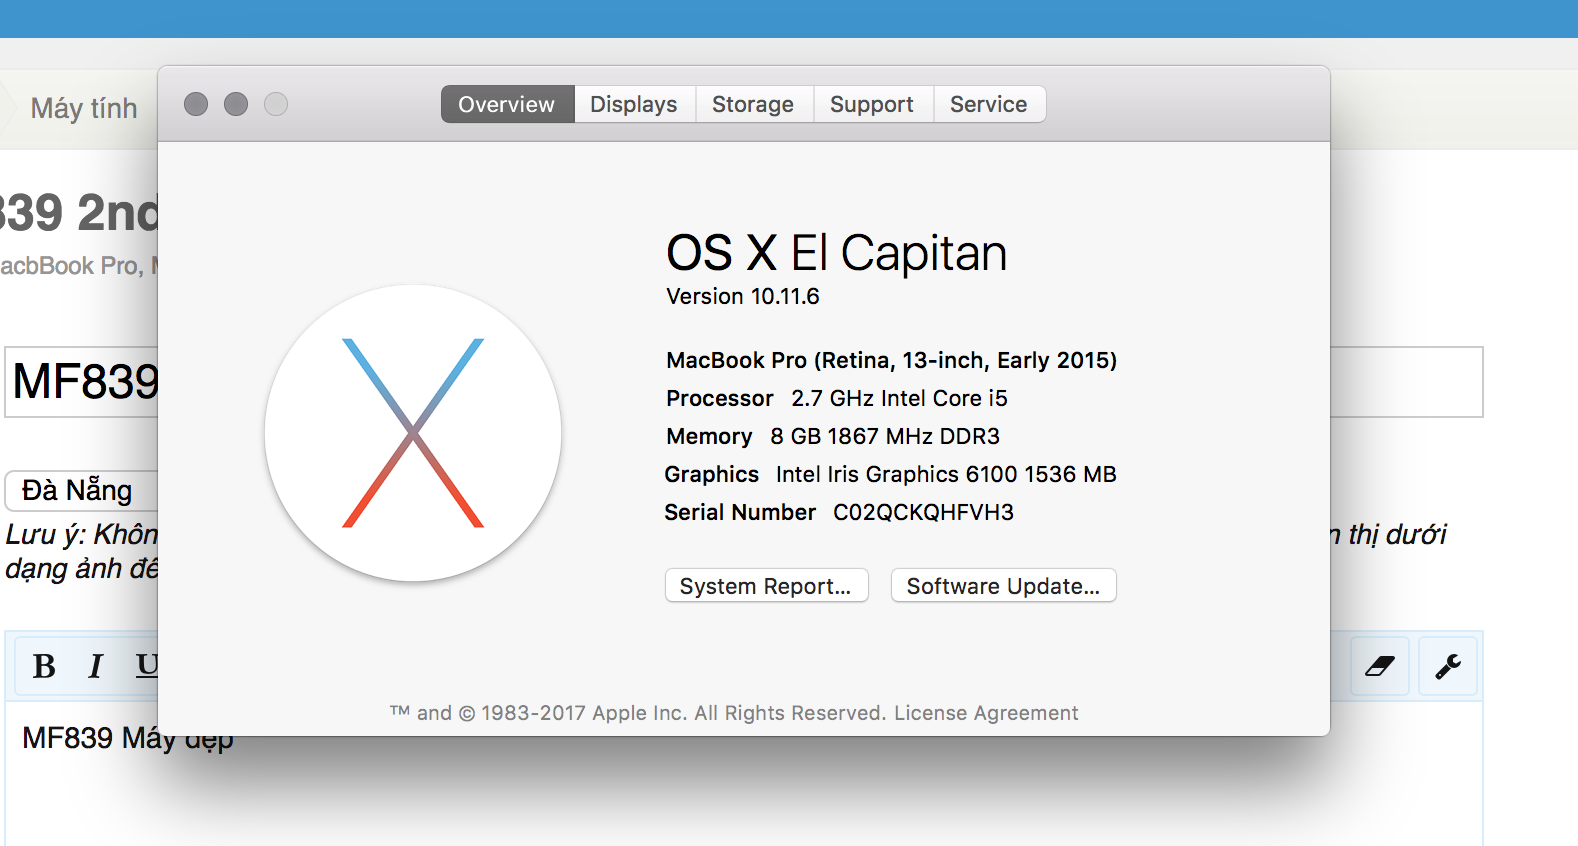Click the OS X El Capitan heading

(x=837, y=253)
